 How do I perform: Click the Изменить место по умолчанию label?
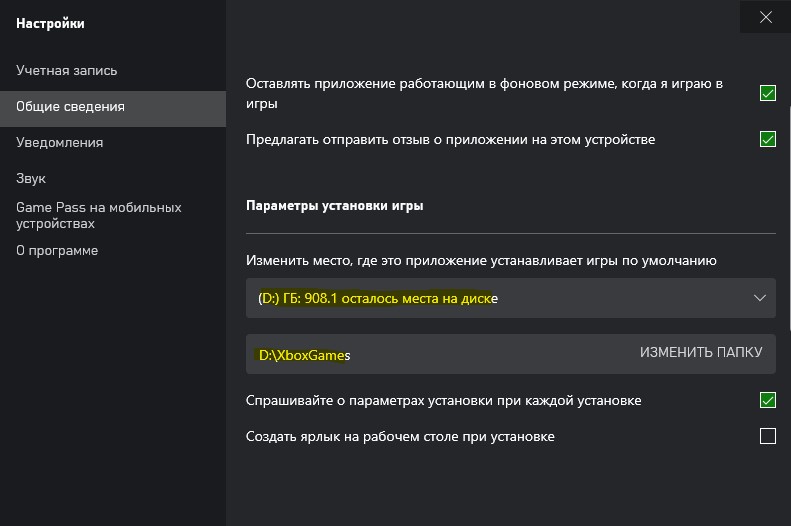pos(481,261)
